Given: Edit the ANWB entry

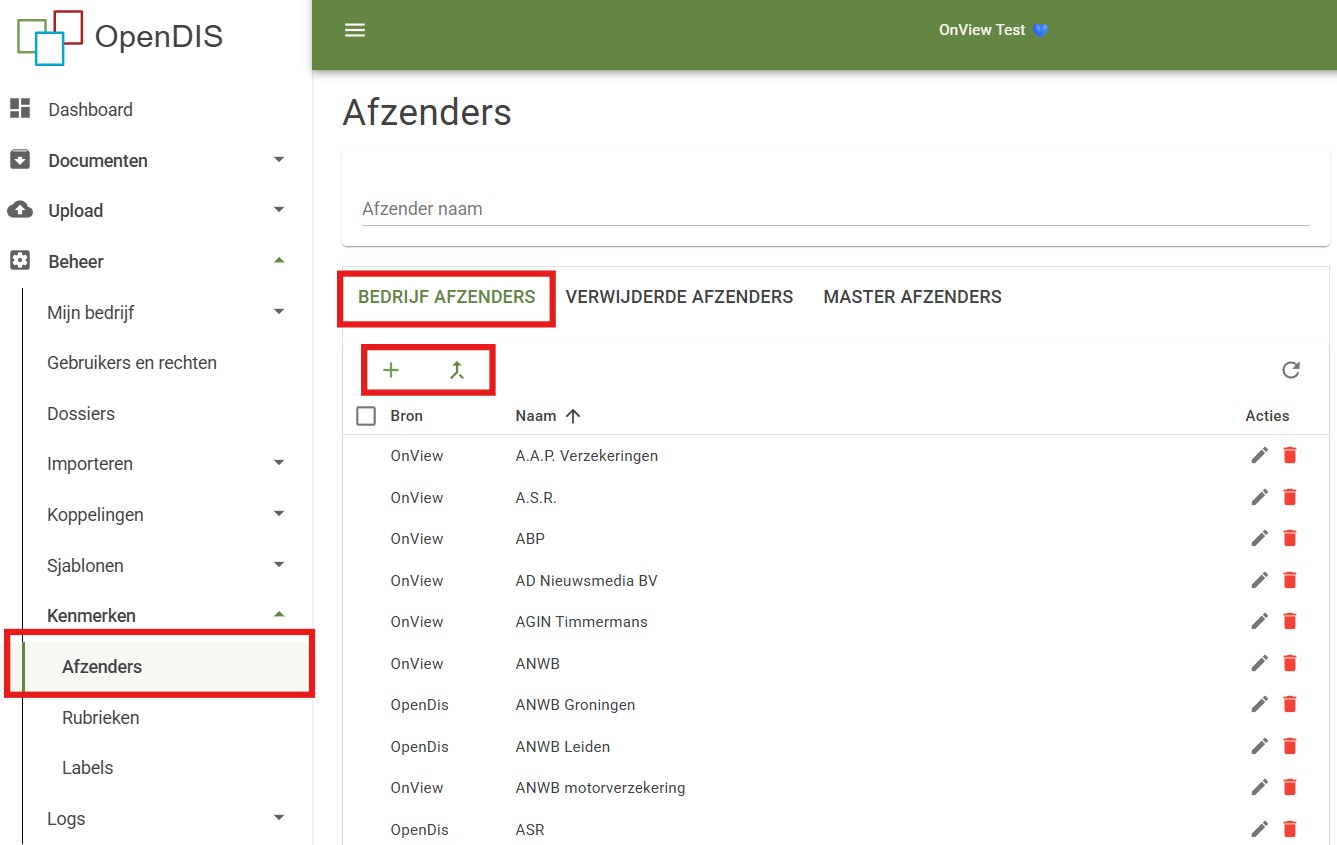Looking at the screenshot, I should [x=1260, y=663].
